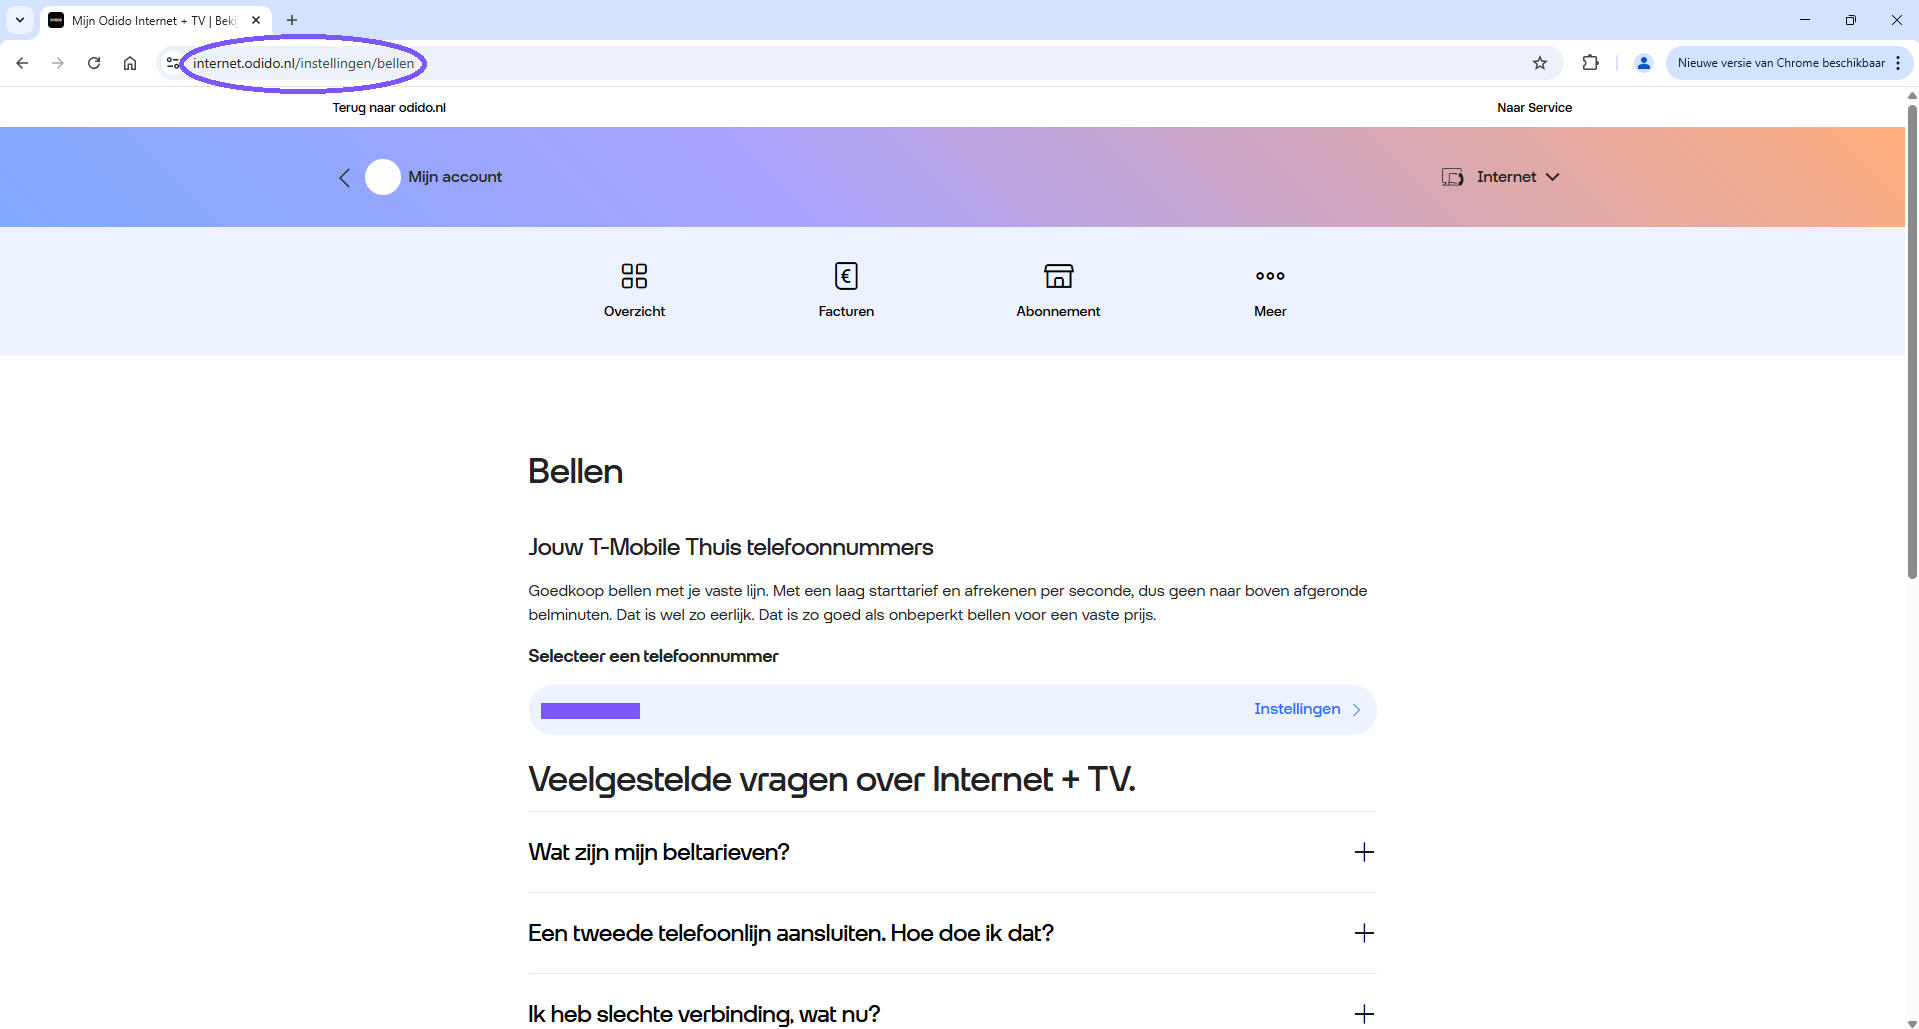Reload the page with the refresh icon
The width and height of the screenshot is (1919, 1029).
pos(94,63)
